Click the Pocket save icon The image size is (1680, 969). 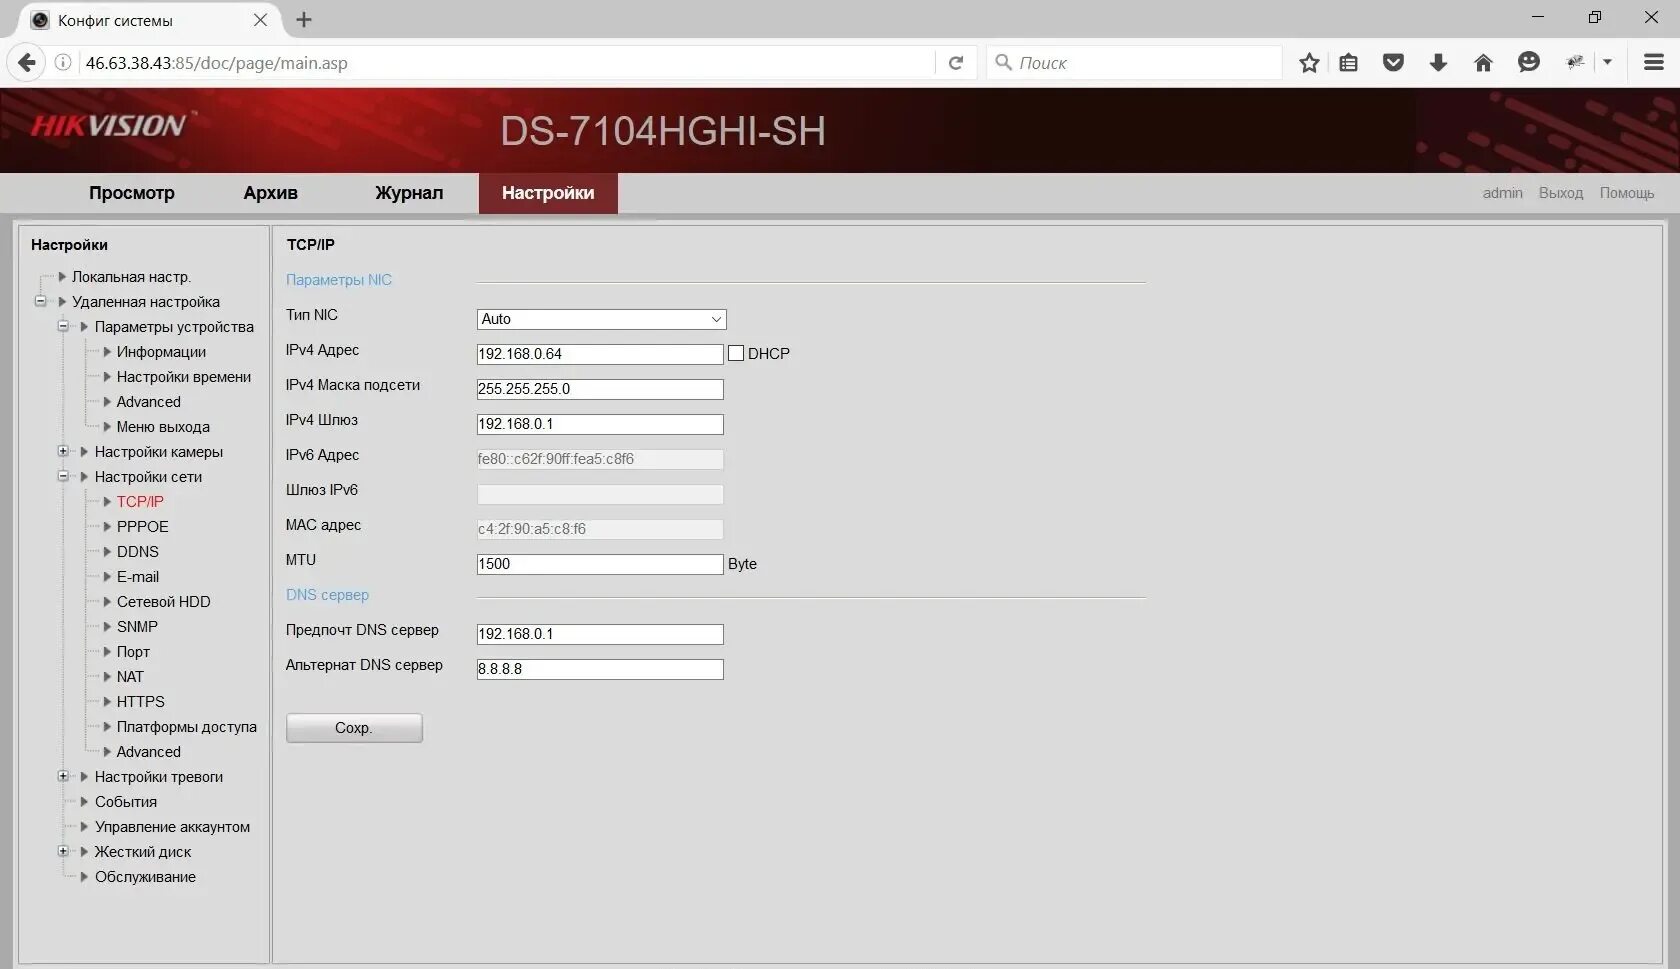point(1393,63)
